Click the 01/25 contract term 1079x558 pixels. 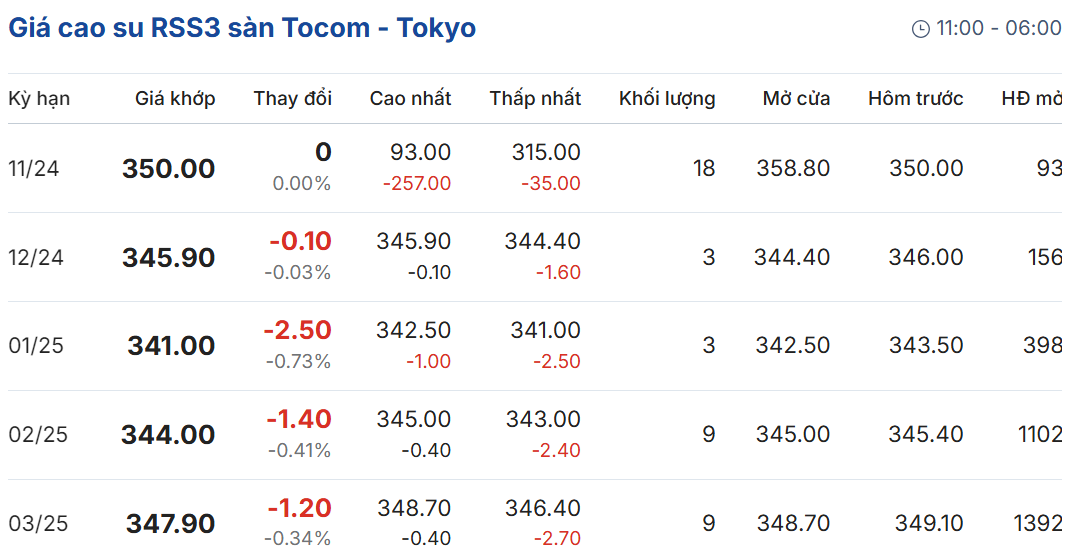(x=36, y=345)
